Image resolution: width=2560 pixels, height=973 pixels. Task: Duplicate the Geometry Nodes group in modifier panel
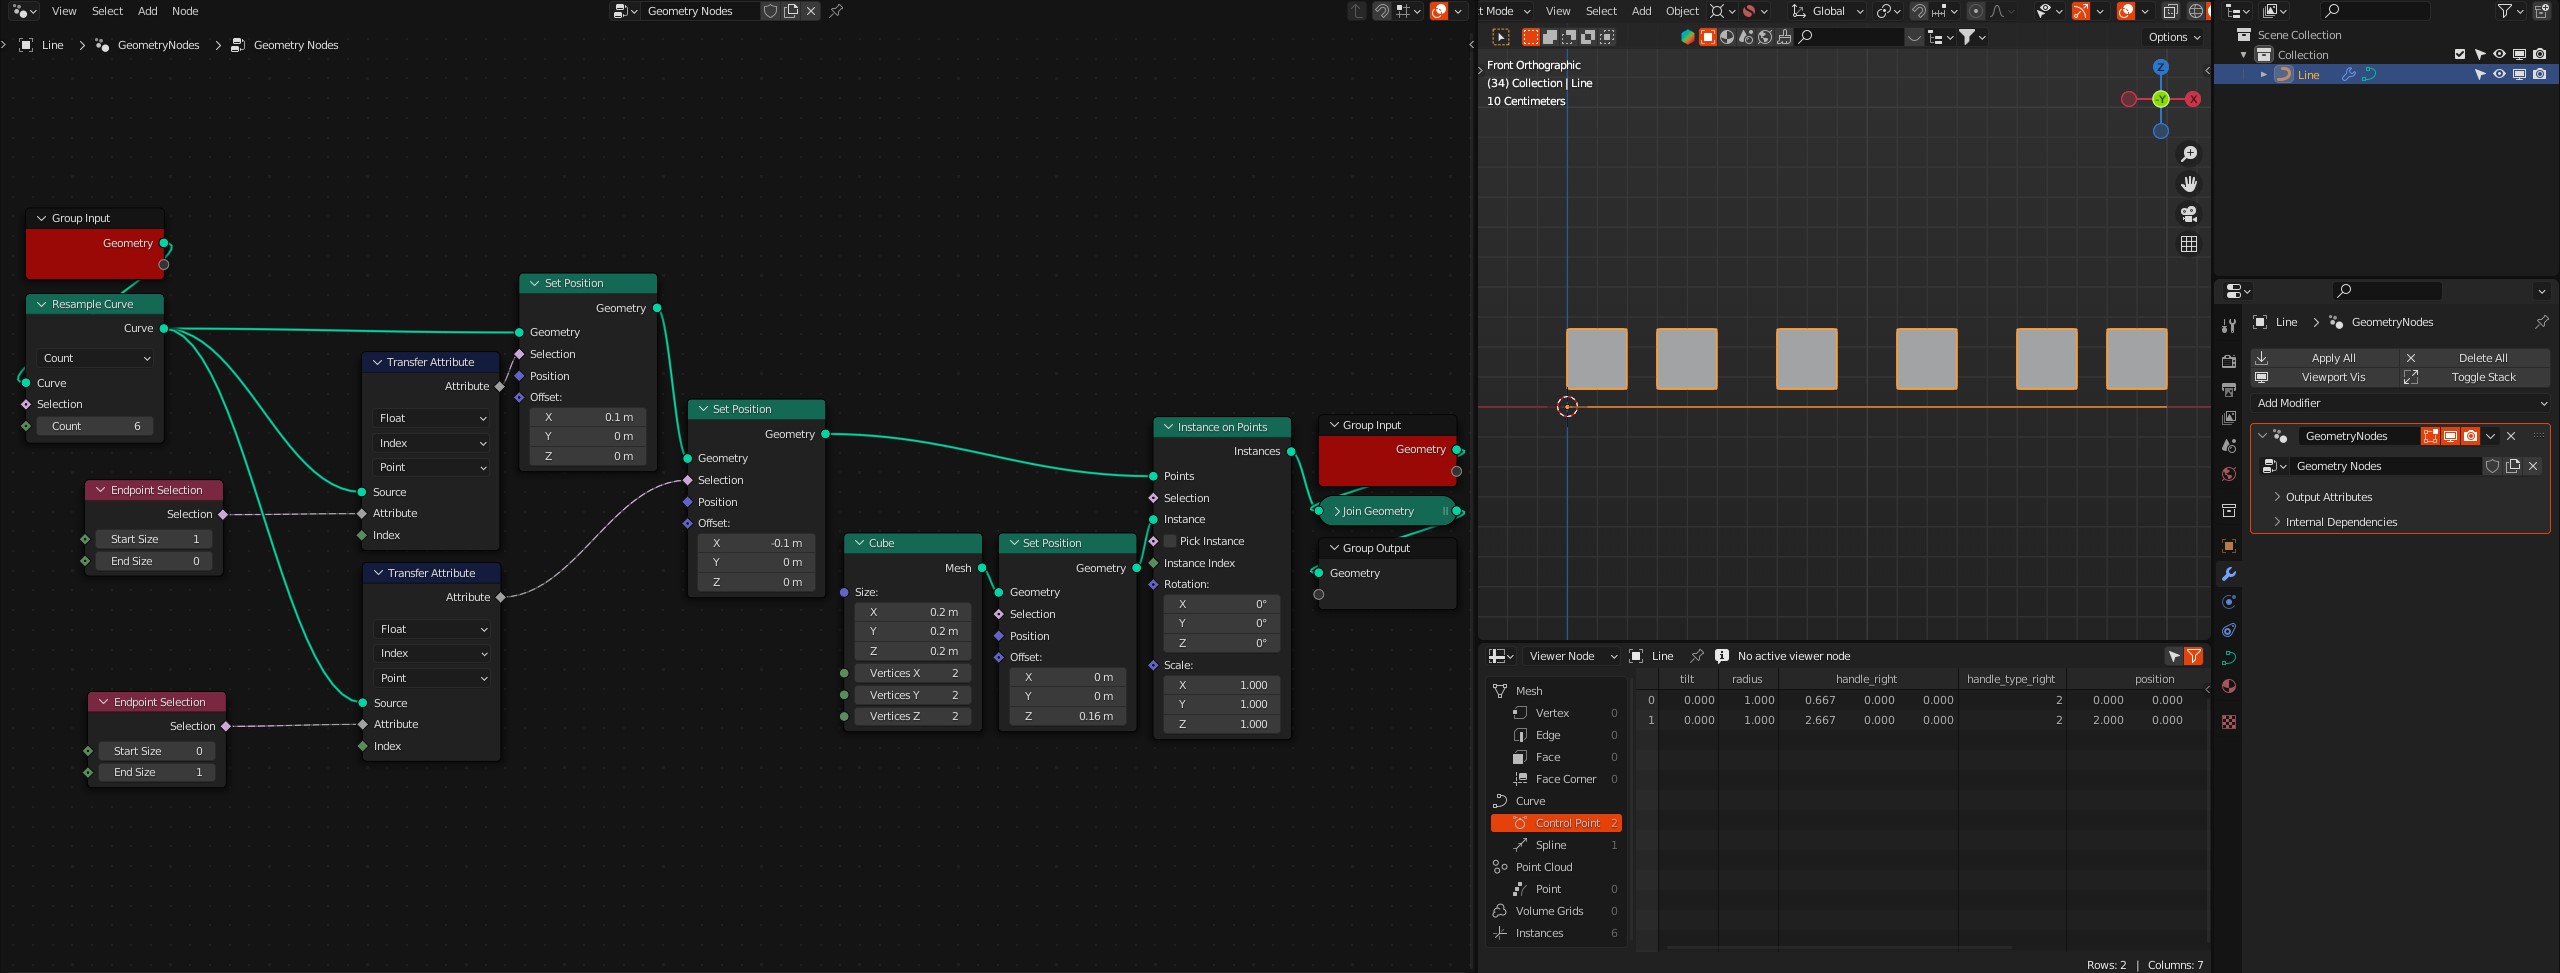coord(2513,466)
